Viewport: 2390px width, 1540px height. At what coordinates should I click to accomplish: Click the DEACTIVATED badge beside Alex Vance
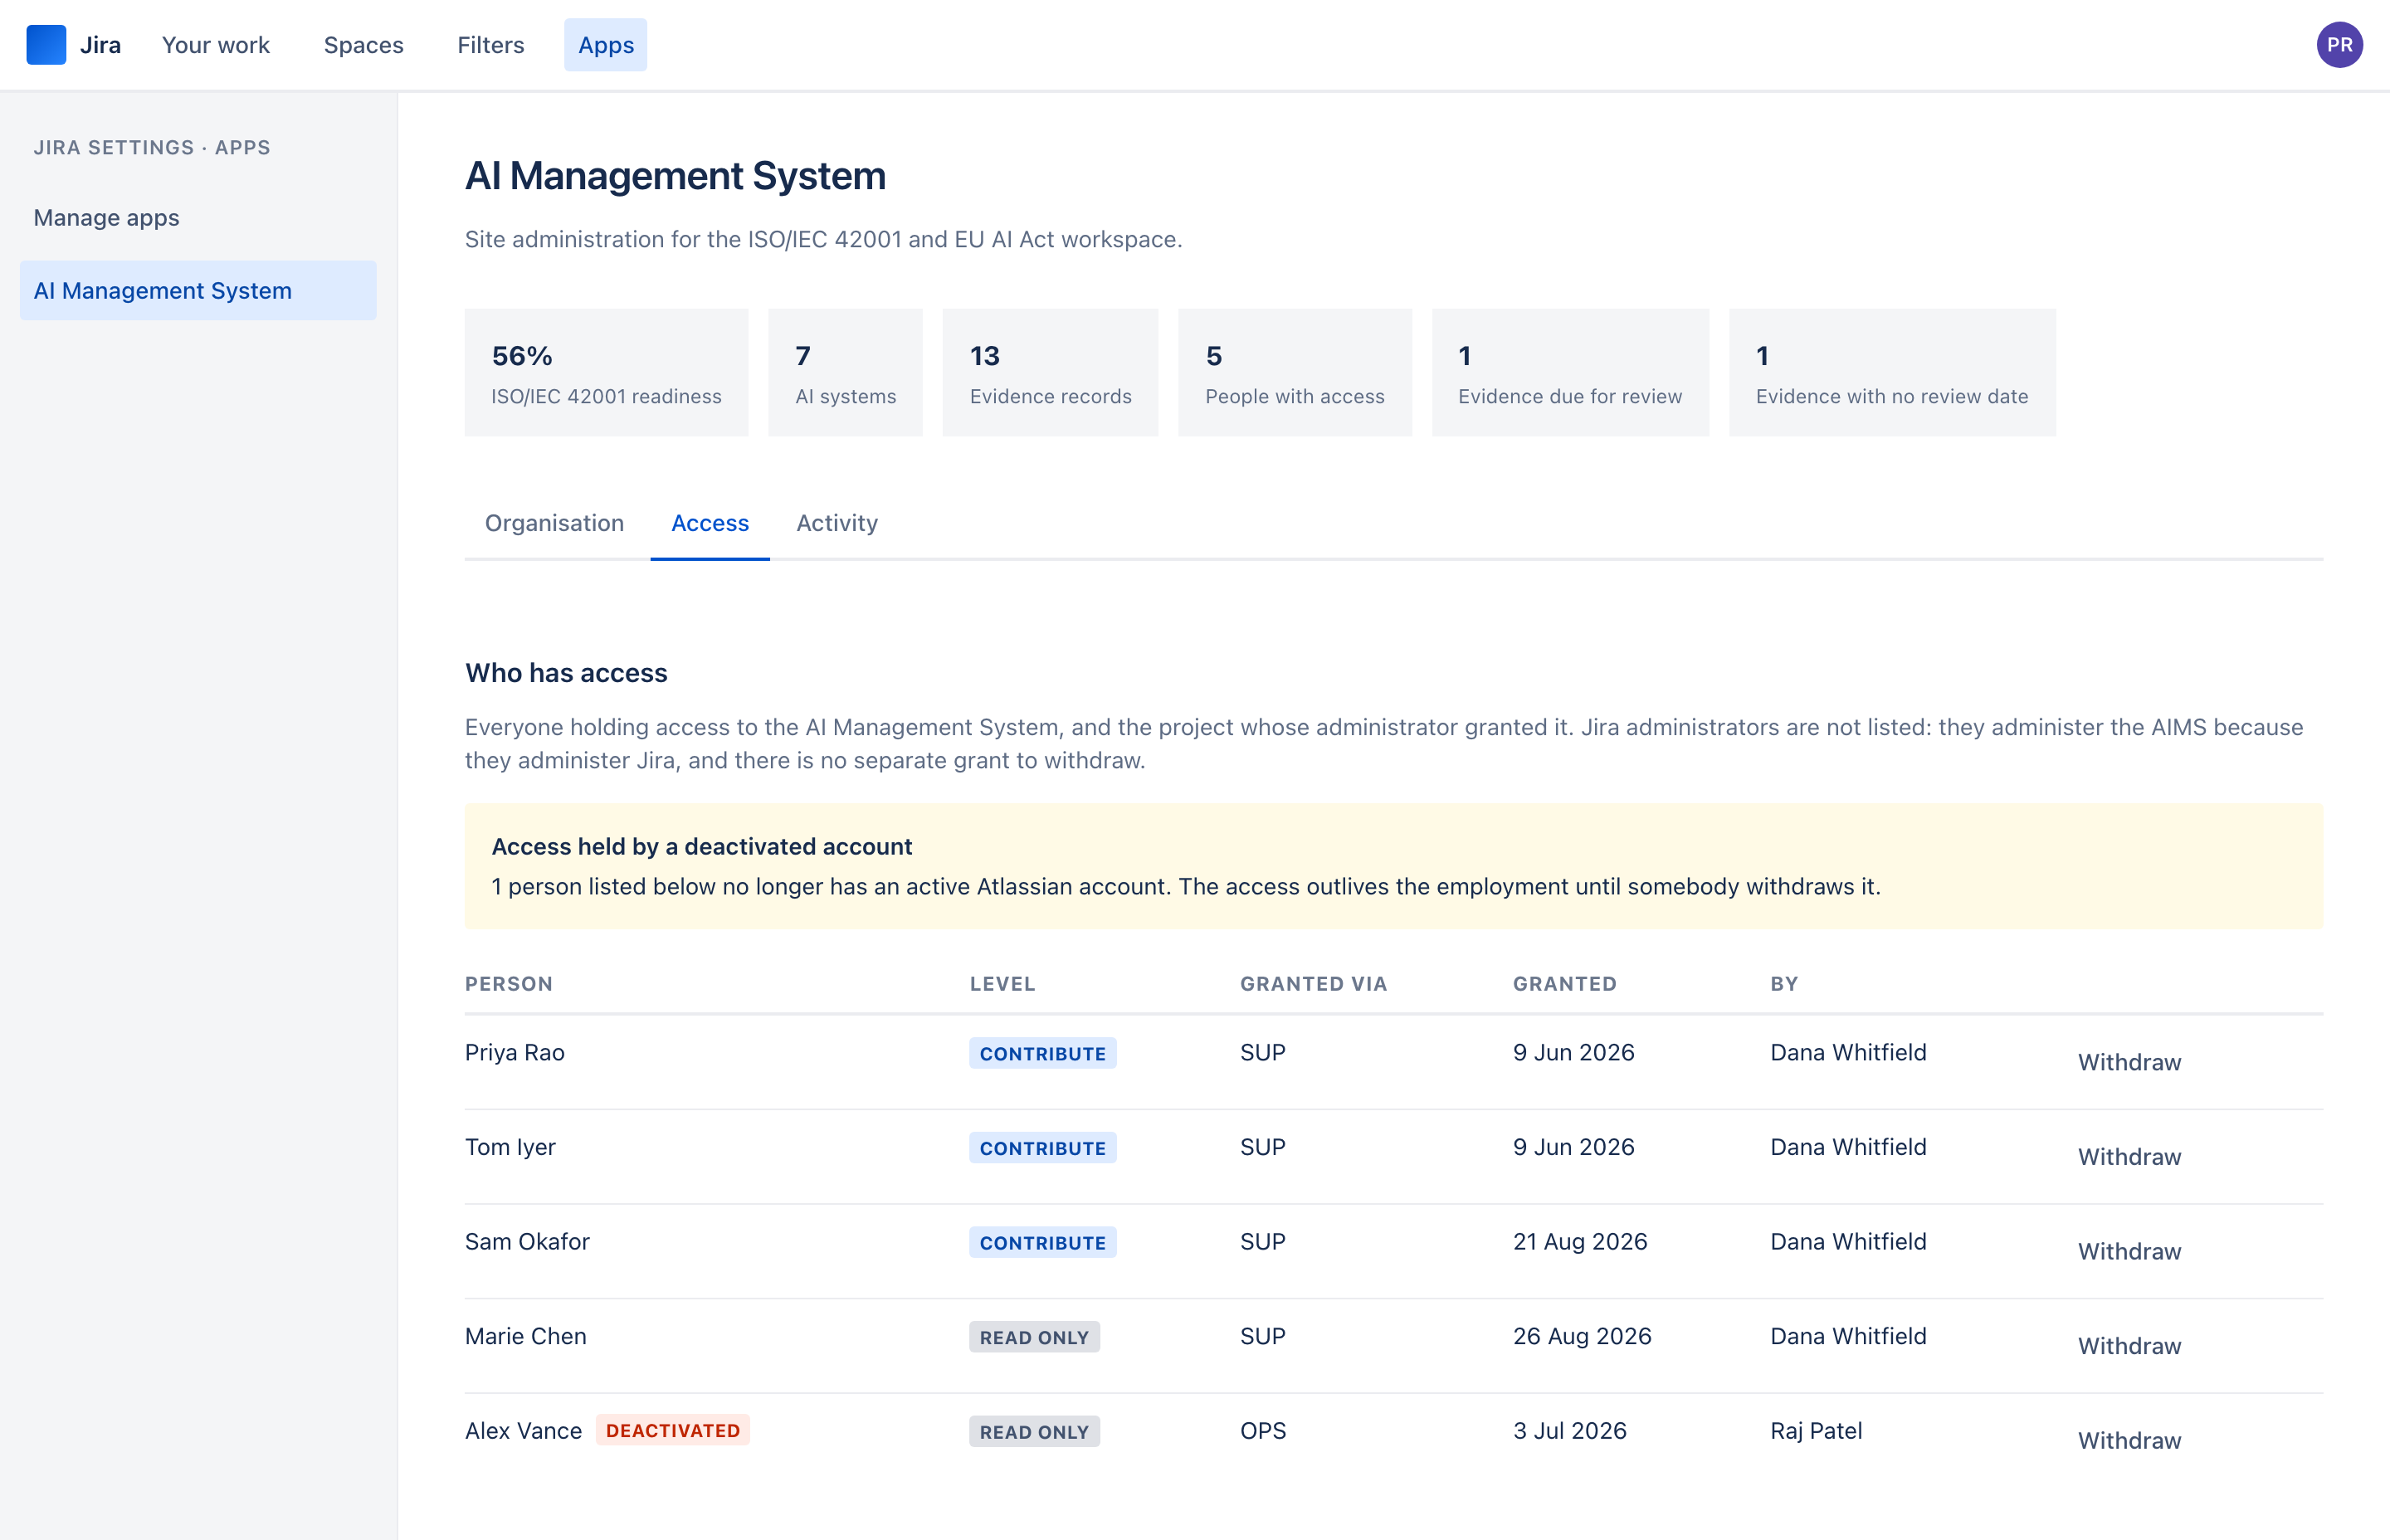(673, 1431)
